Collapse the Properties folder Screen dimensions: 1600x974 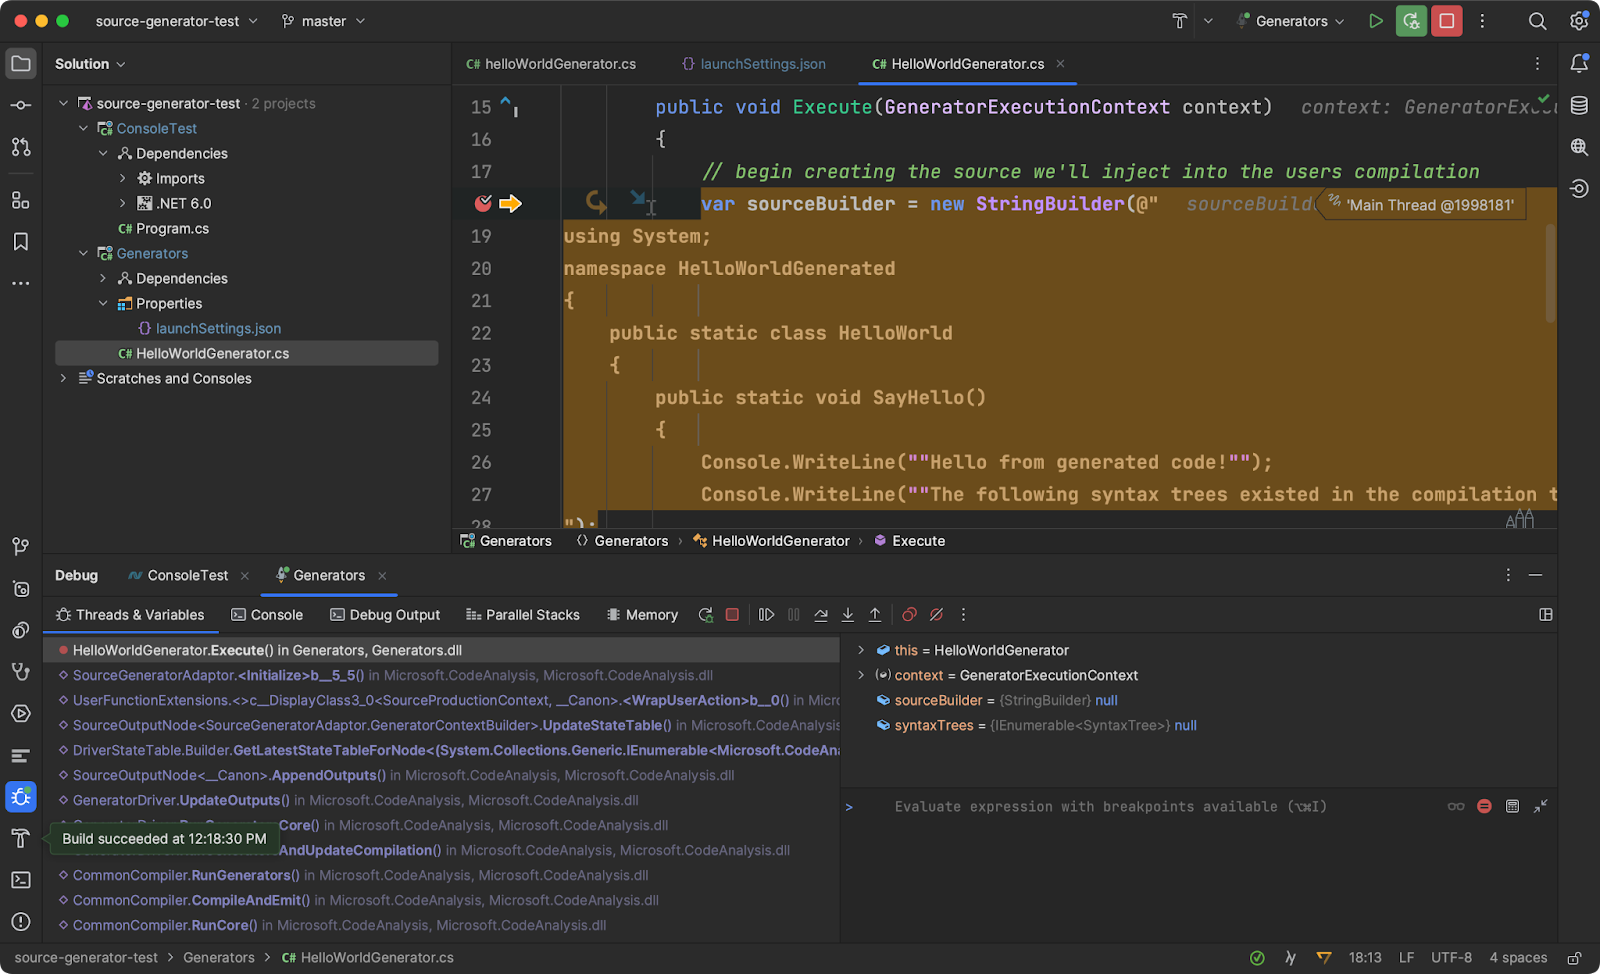pos(103,303)
